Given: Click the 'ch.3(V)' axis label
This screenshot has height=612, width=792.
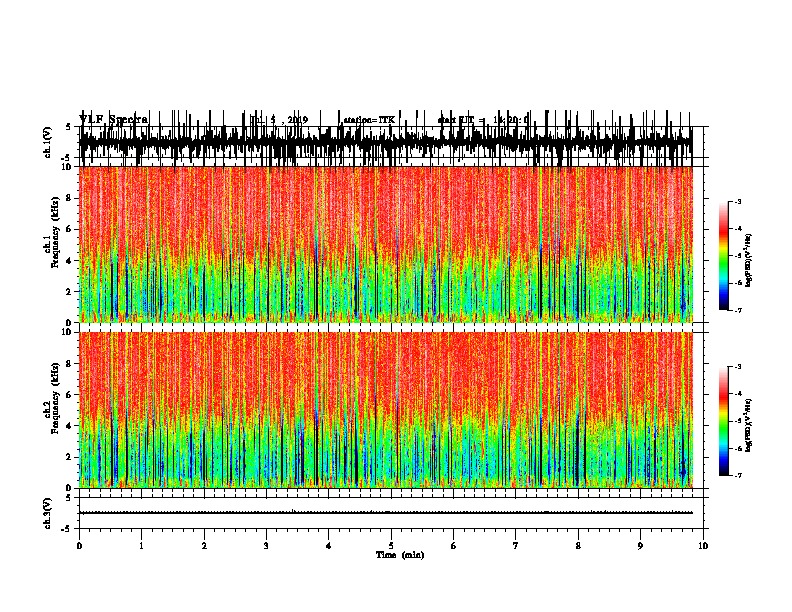Looking at the screenshot, I should (48, 514).
